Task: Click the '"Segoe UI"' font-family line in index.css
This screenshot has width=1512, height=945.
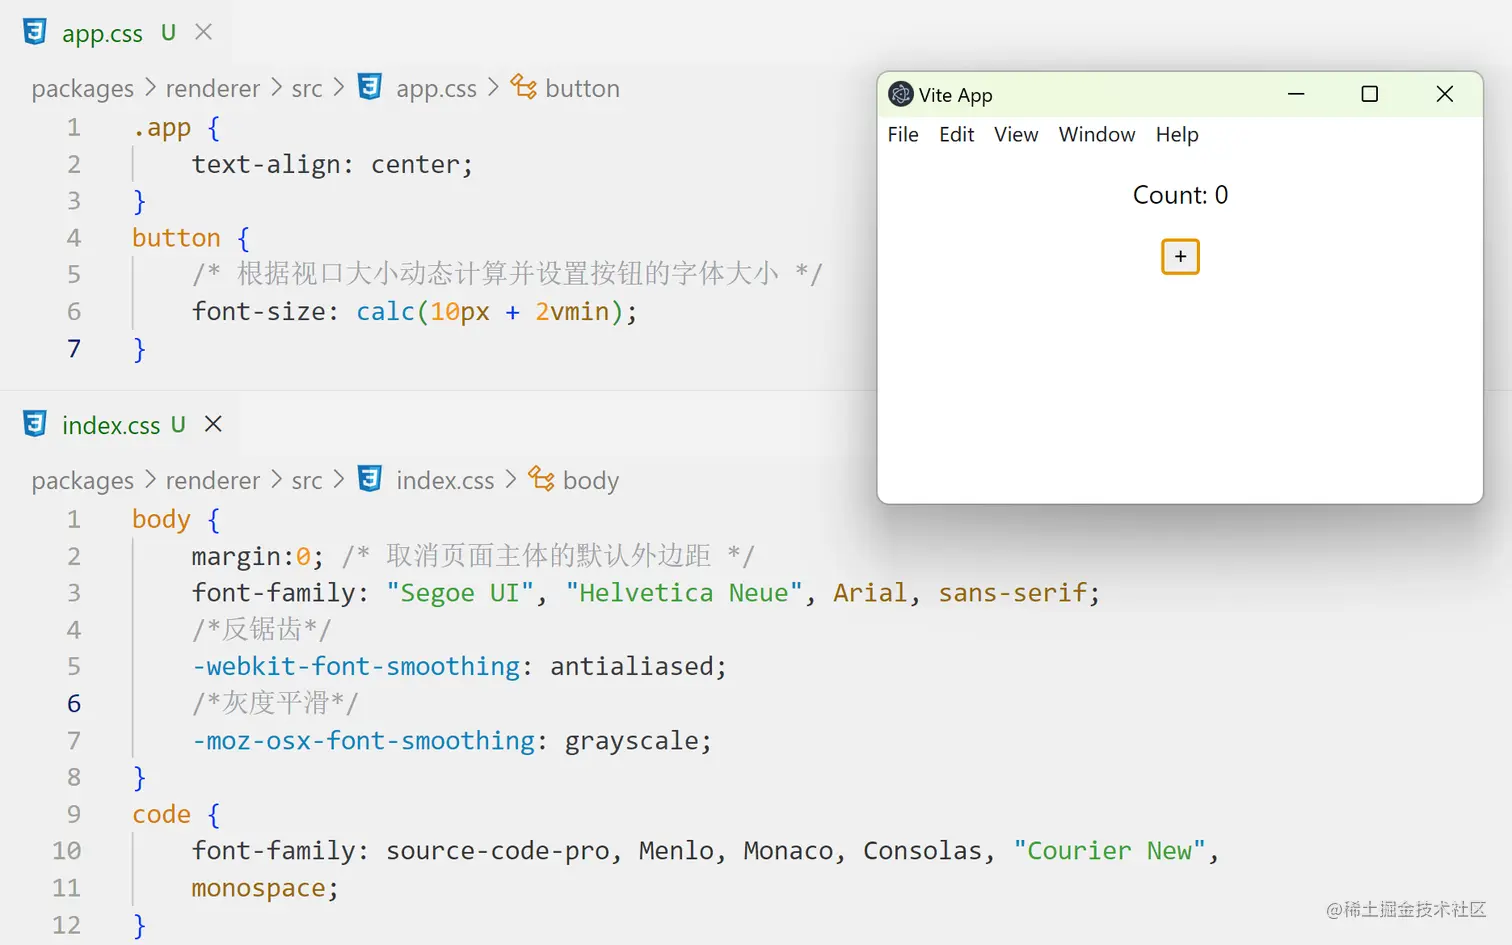Action: [x=646, y=593]
